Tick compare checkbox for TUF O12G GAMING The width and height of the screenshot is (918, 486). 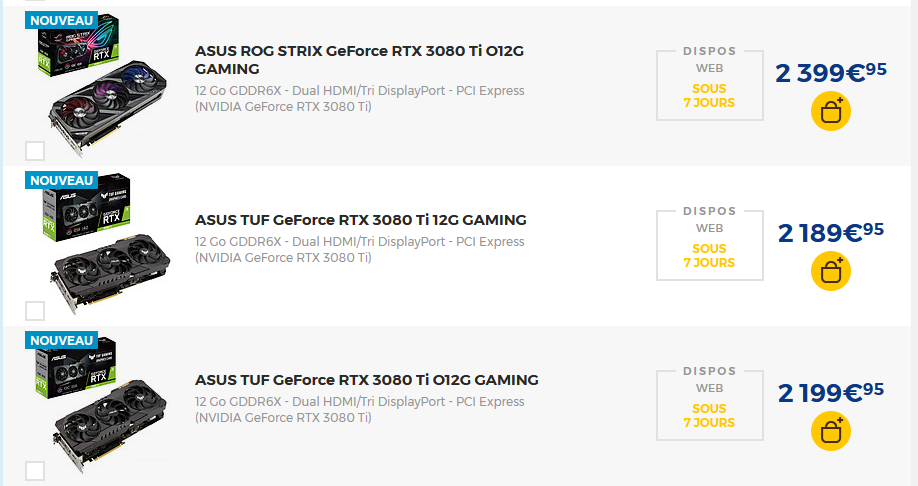coord(35,471)
